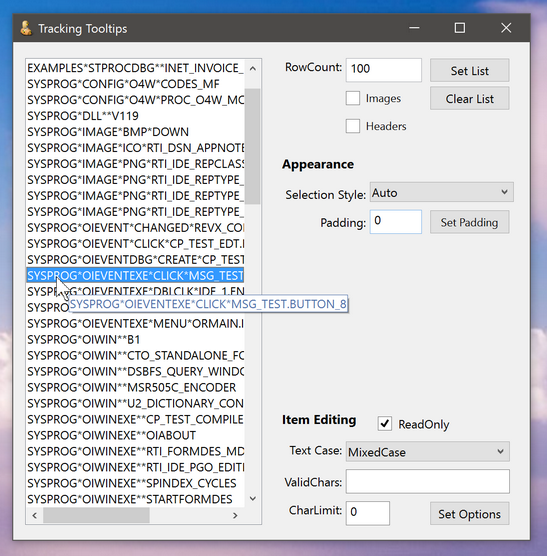This screenshot has height=556, width=547.
Task: Click the Set Padding button
Action: [x=470, y=222]
